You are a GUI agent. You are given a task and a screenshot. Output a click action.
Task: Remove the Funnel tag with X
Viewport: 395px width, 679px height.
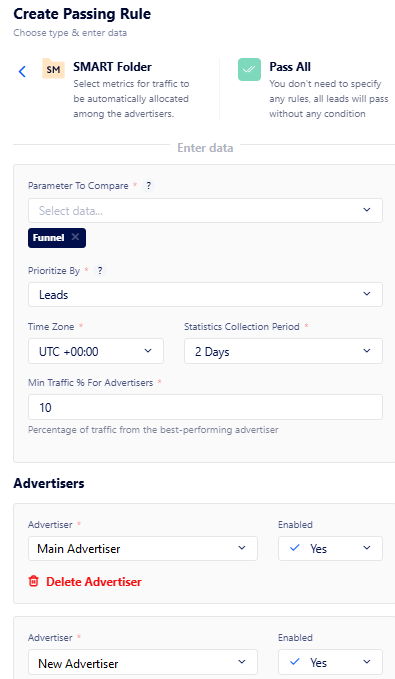75,237
